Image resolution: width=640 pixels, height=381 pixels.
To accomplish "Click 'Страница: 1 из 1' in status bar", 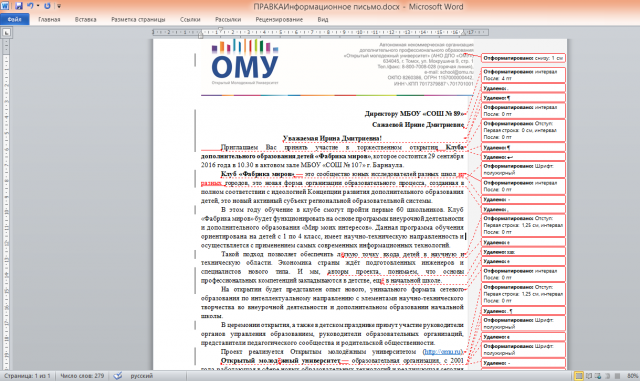I will pyautogui.click(x=27, y=376).
